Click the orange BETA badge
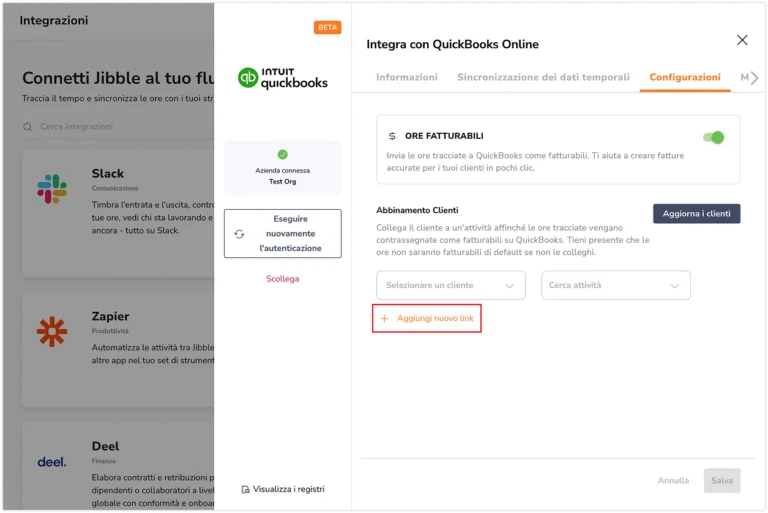Screen dimensions: 768x513 (327, 27)
